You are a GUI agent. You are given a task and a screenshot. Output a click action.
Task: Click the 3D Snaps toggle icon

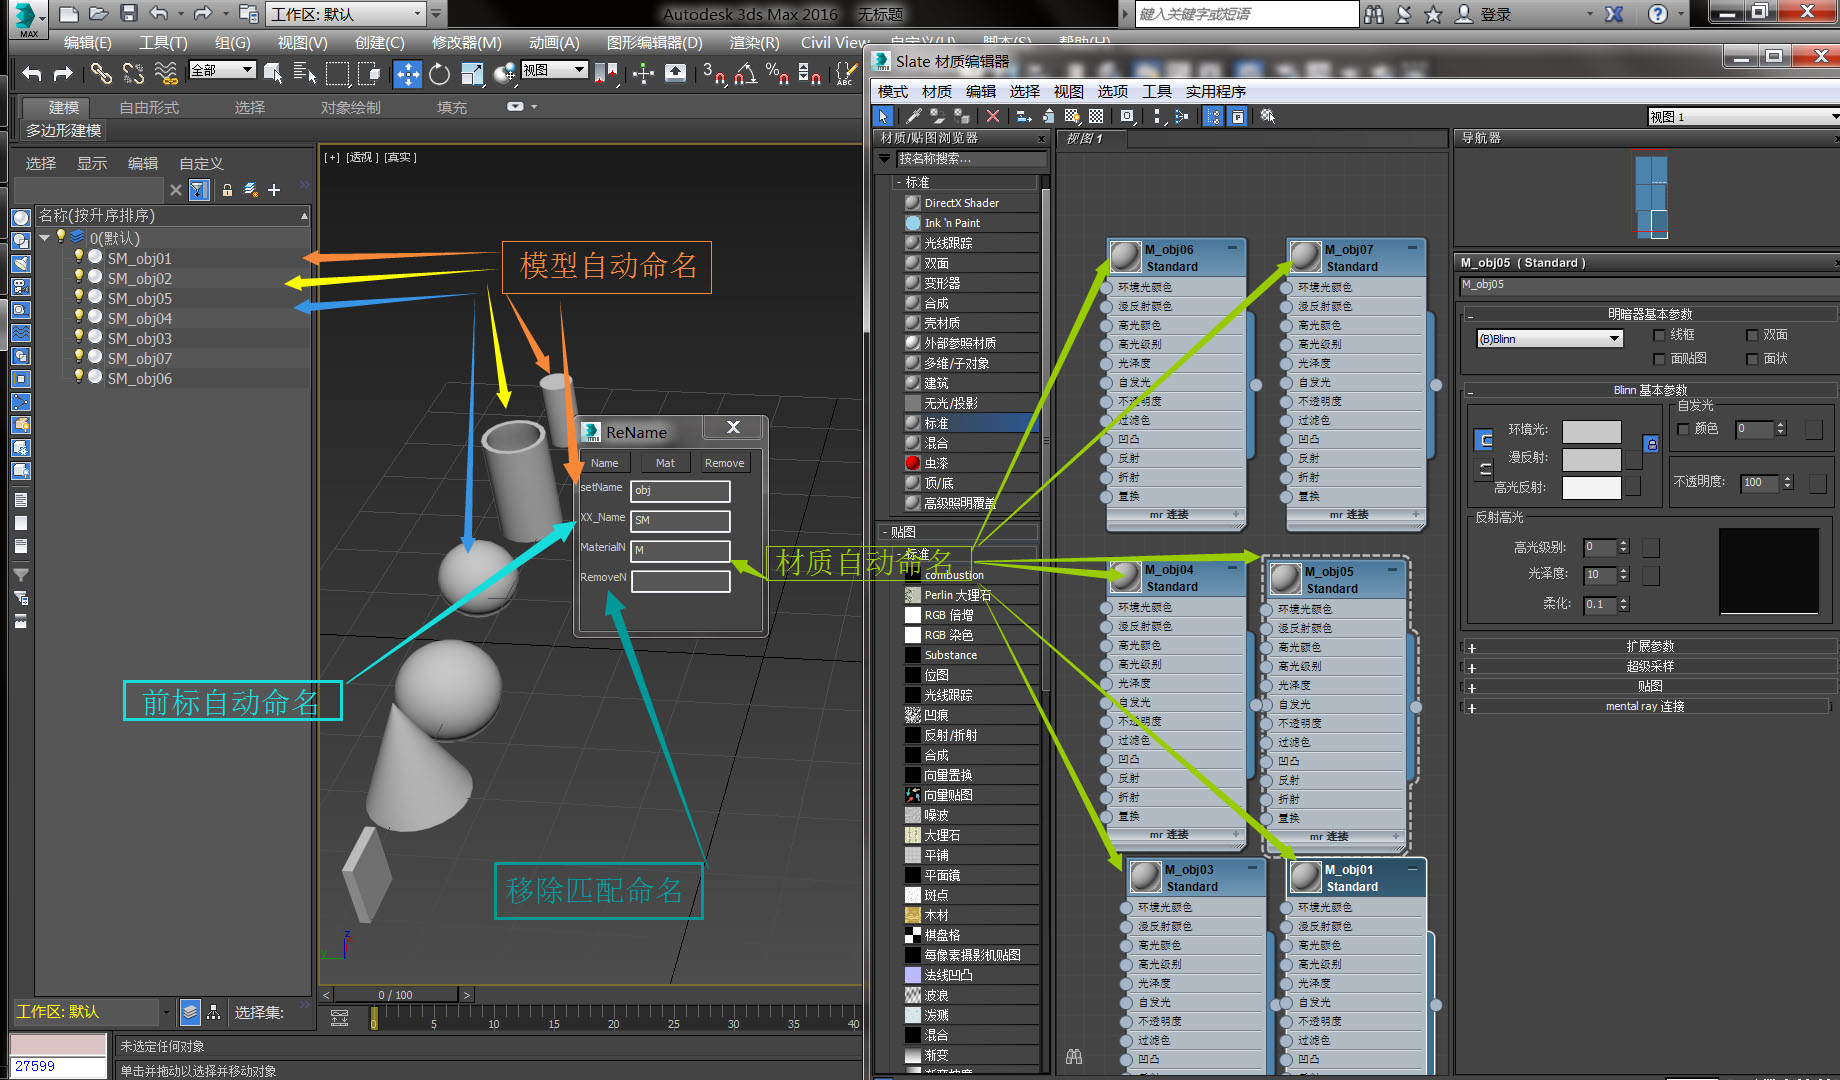pyautogui.click(x=713, y=73)
